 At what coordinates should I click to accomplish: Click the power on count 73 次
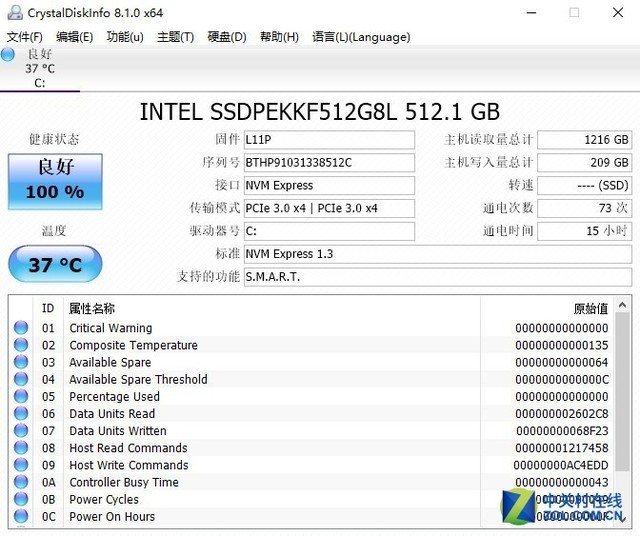(x=584, y=209)
